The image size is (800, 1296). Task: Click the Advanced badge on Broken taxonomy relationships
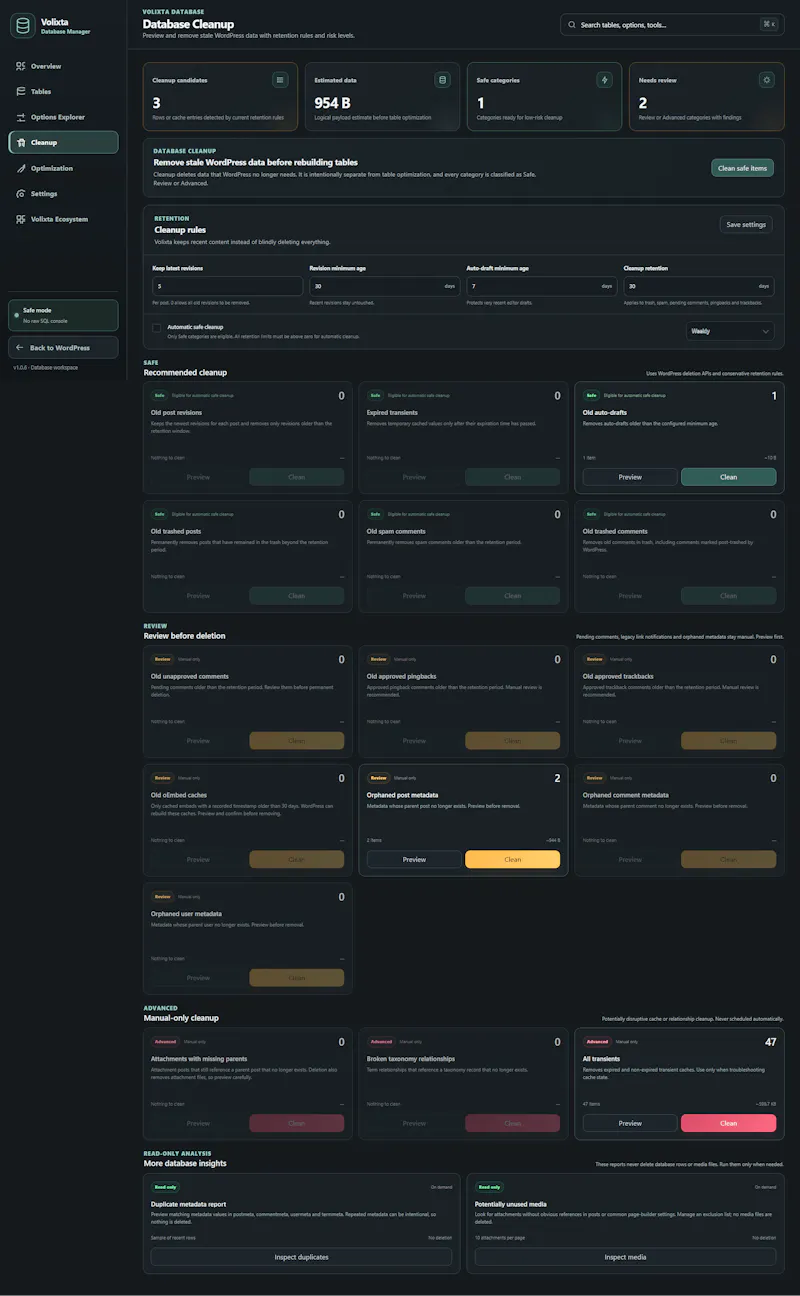tap(381, 1041)
